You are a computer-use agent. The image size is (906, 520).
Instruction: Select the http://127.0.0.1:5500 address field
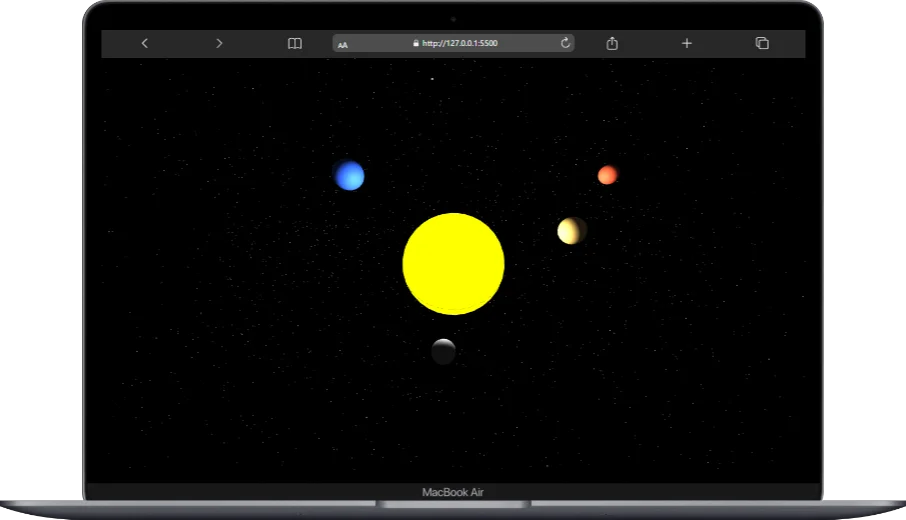click(x=454, y=43)
